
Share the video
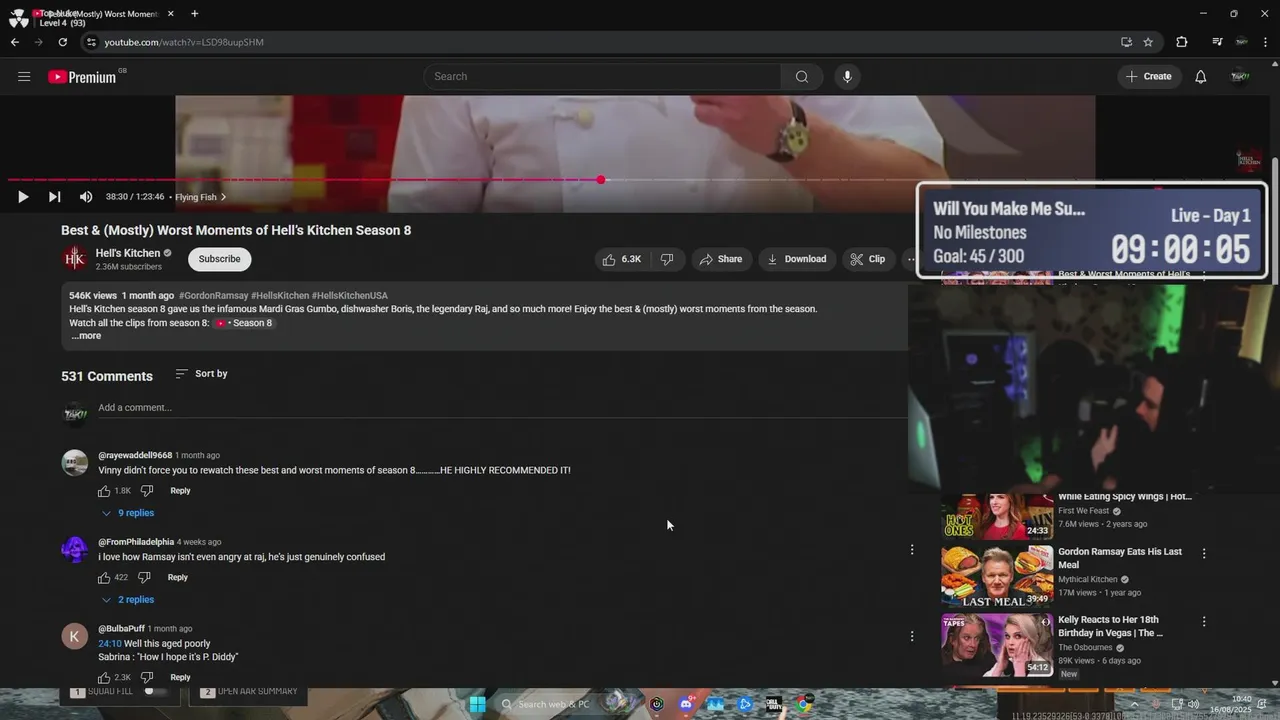coord(721,259)
